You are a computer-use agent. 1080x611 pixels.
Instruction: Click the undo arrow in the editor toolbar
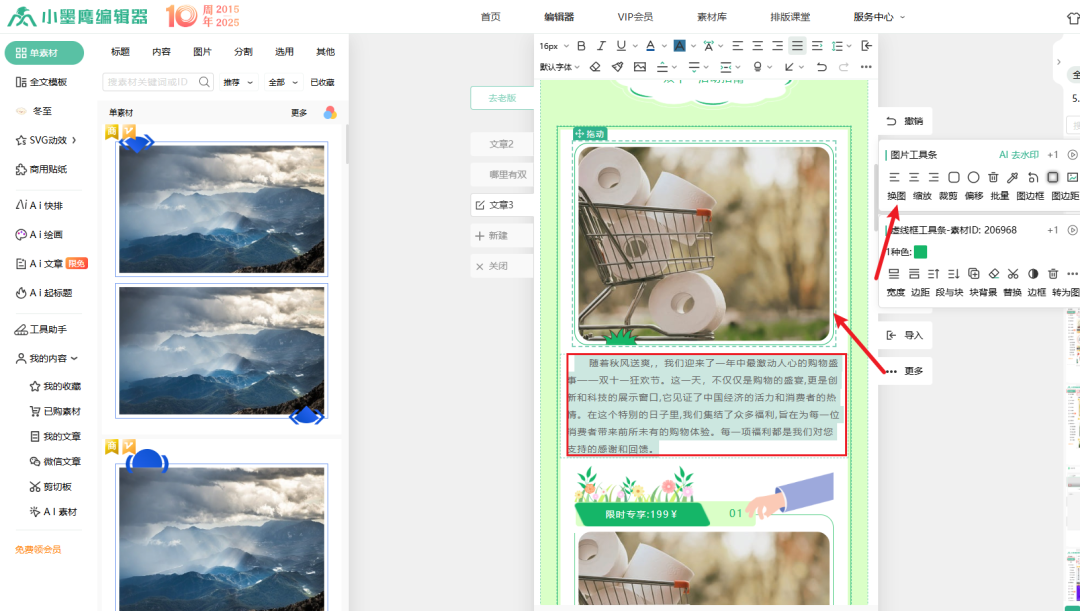pyautogui.click(x=822, y=67)
